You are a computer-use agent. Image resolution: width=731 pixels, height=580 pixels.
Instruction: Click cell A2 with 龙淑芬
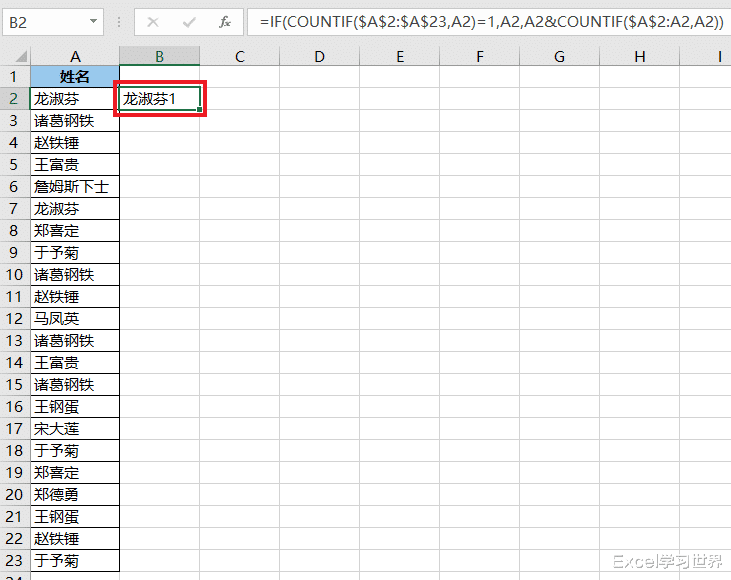(x=75, y=98)
